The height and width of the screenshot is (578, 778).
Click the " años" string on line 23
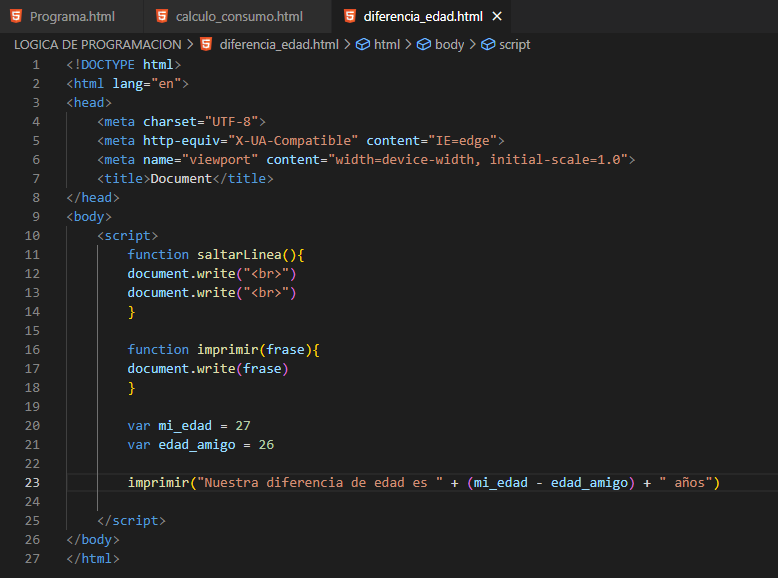coord(686,483)
